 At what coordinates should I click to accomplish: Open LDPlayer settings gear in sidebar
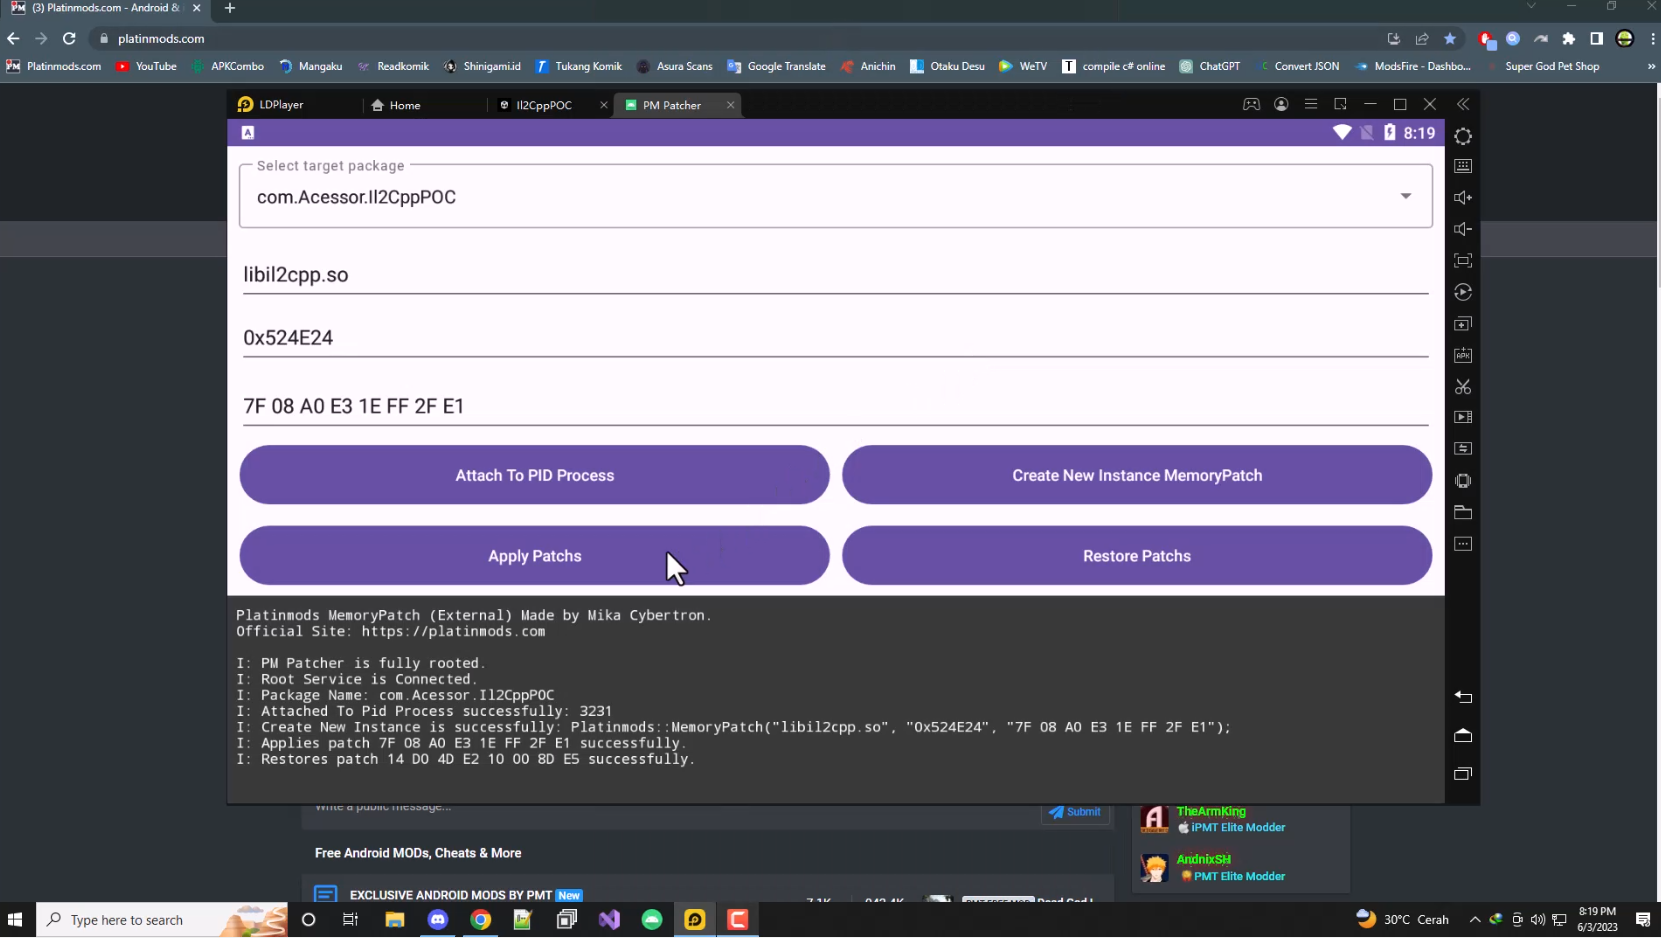point(1464,137)
